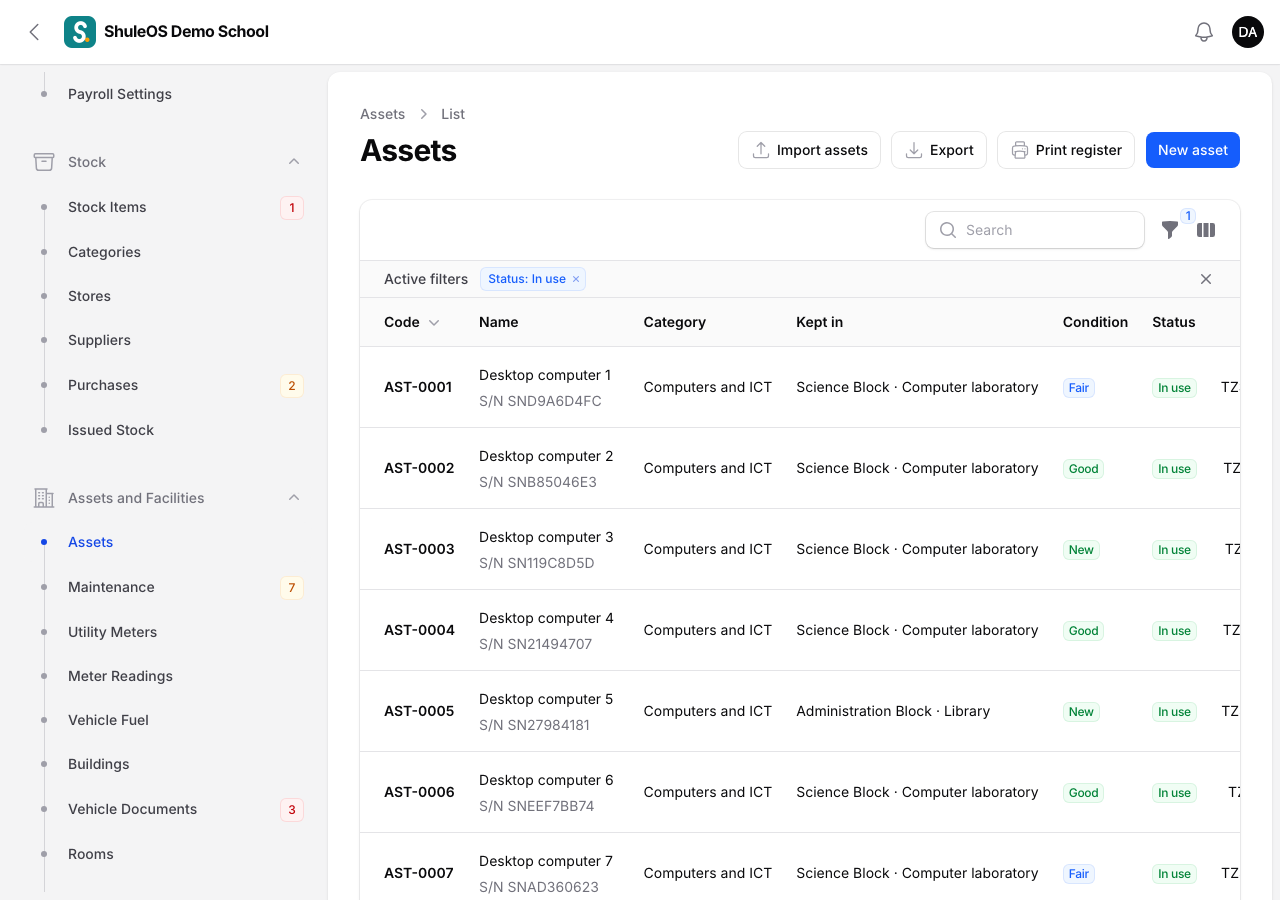Click the back arrow in the header
This screenshot has height=900, width=1280.
34,32
